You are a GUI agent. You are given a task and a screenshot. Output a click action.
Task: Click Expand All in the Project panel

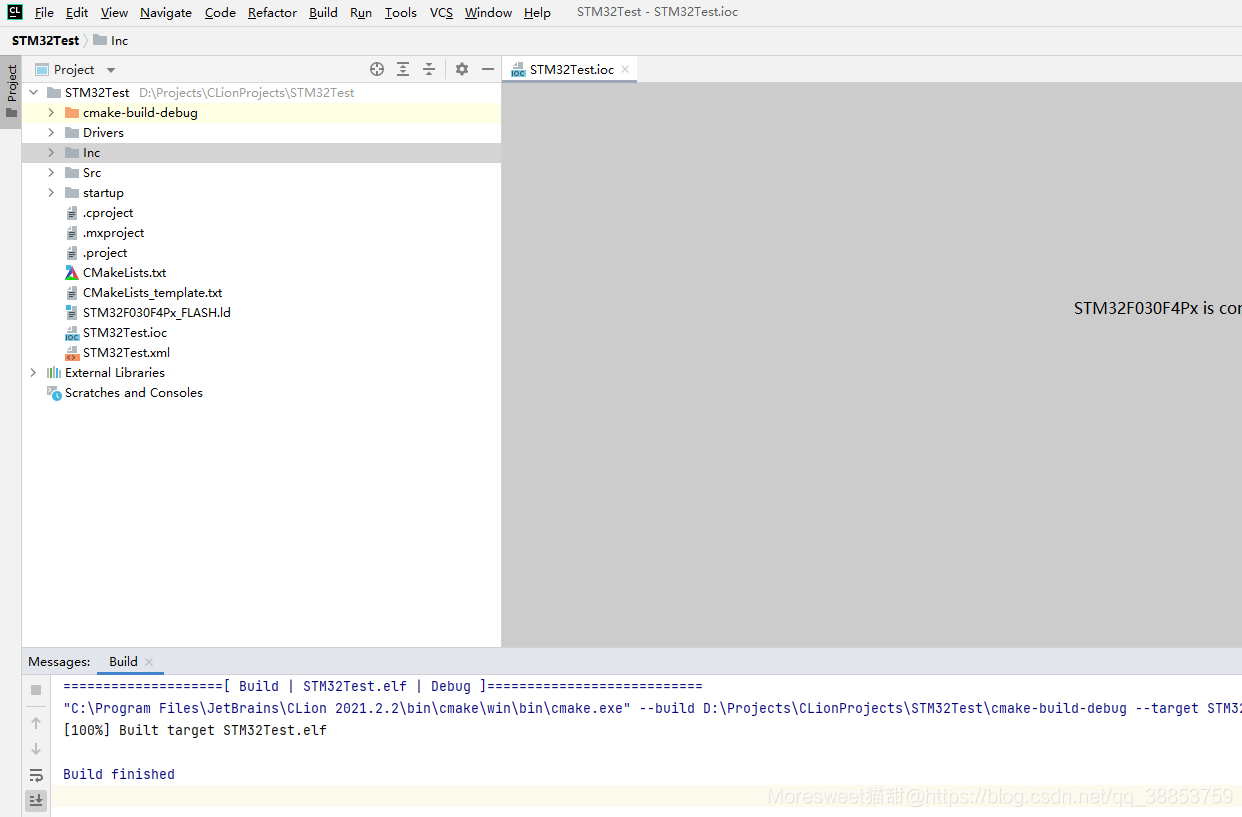403,69
